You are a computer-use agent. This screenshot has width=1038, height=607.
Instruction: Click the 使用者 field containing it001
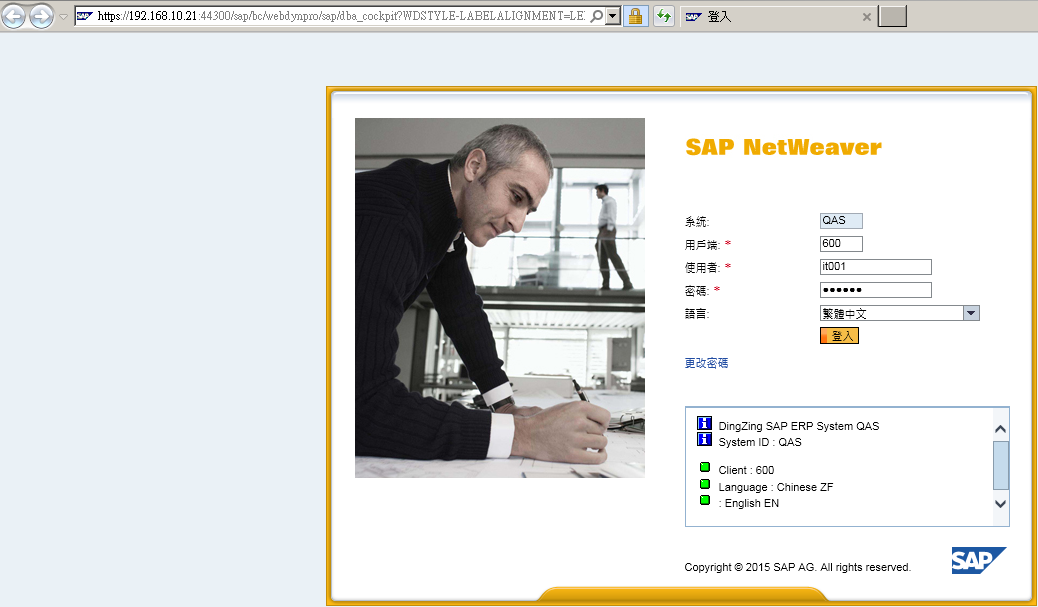875,267
